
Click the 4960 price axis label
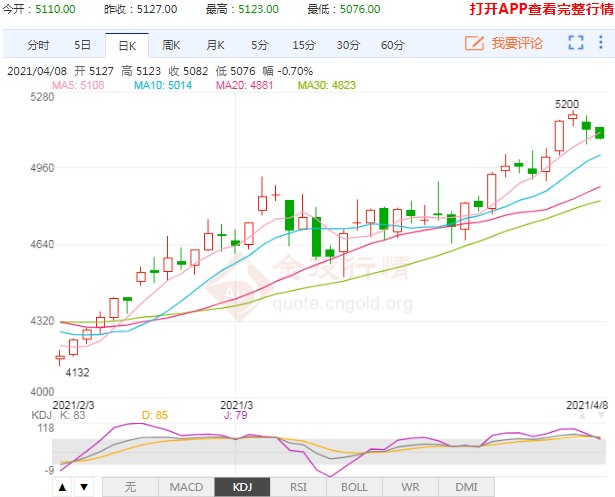[42, 168]
